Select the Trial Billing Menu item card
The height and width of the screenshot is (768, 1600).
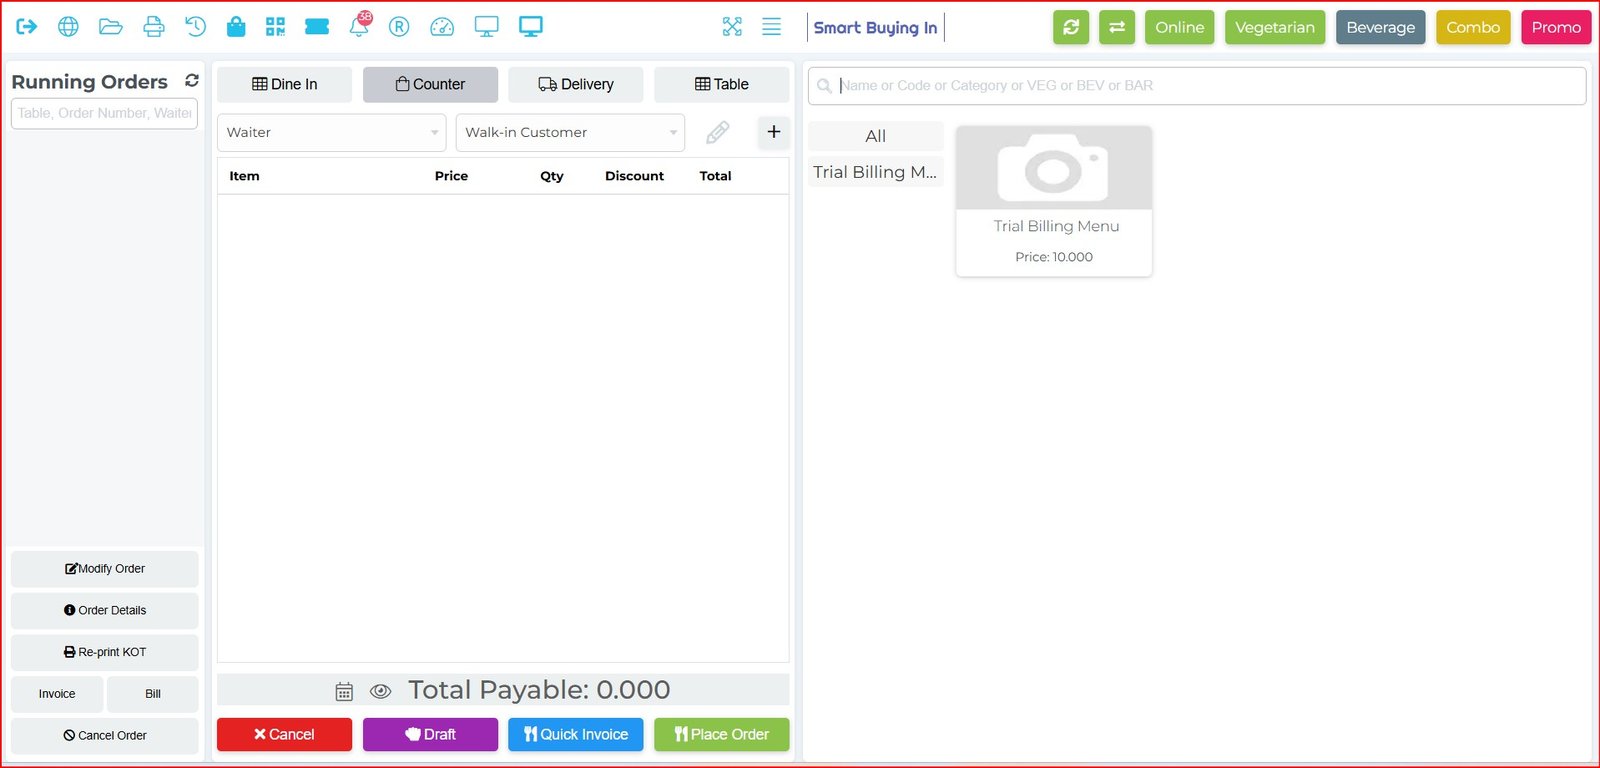click(x=1054, y=201)
